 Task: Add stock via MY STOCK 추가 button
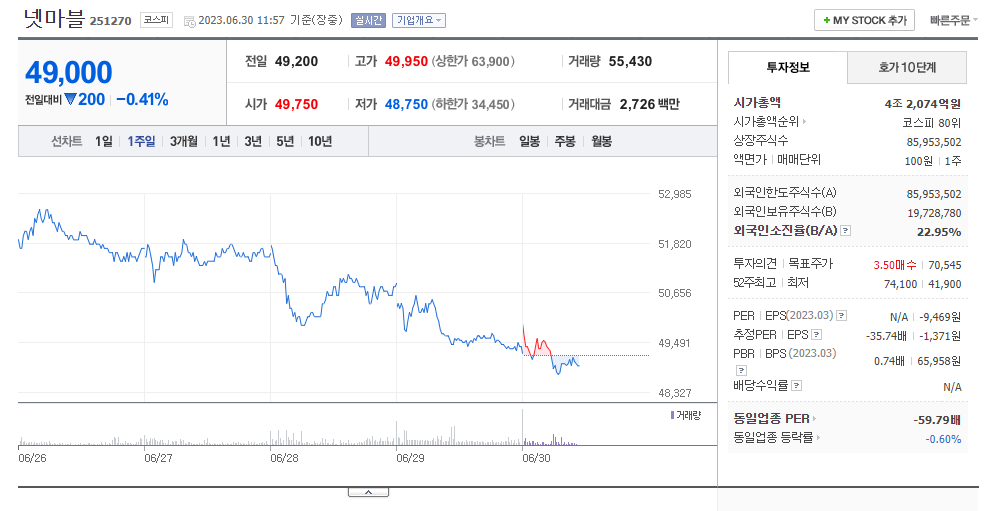pyautogui.click(x=865, y=20)
